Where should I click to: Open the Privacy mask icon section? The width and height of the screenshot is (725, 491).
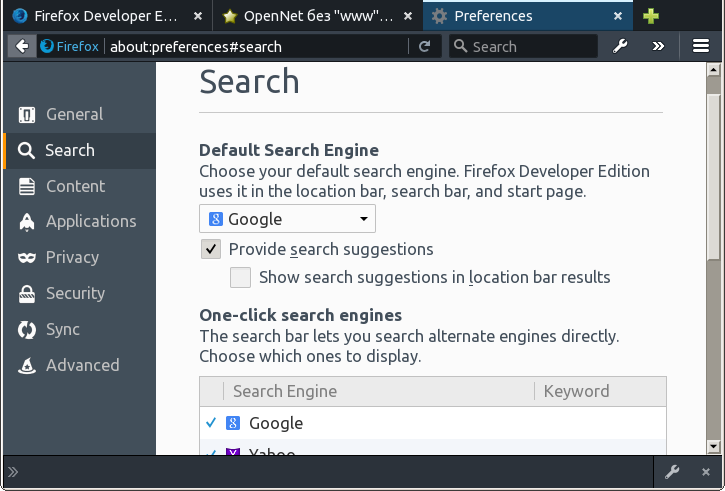(72, 257)
